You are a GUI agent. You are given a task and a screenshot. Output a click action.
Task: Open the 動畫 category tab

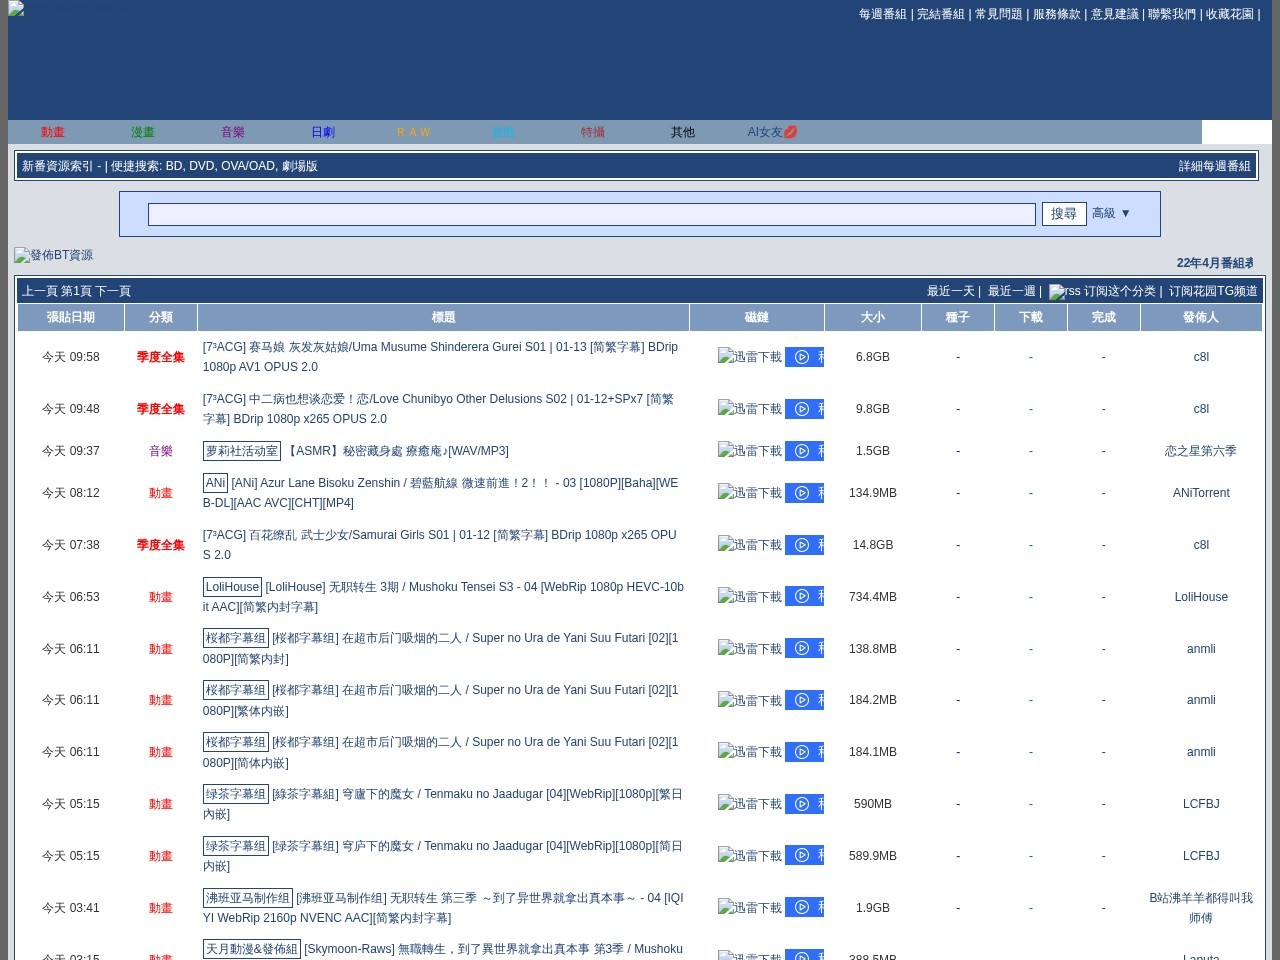(x=53, y=132)
